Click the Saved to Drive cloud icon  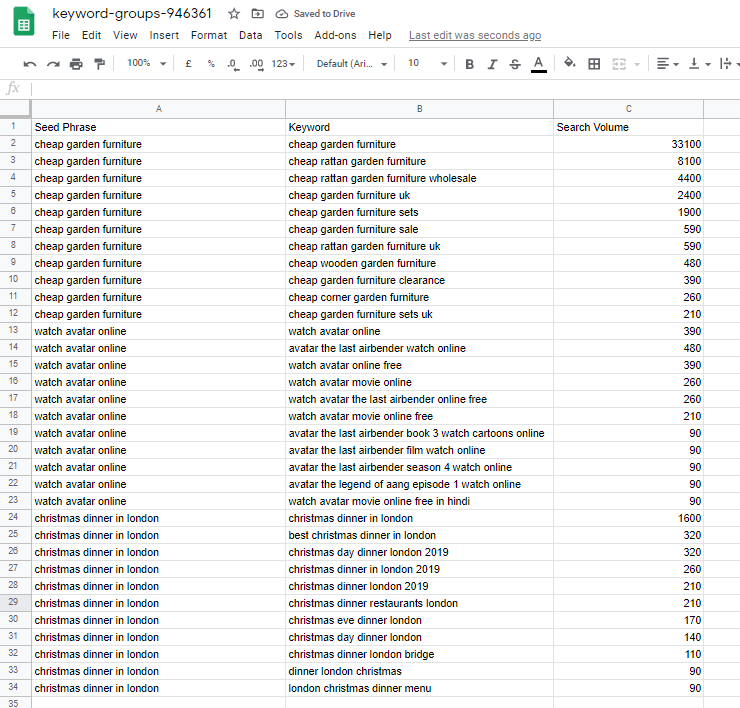[282, 14]
